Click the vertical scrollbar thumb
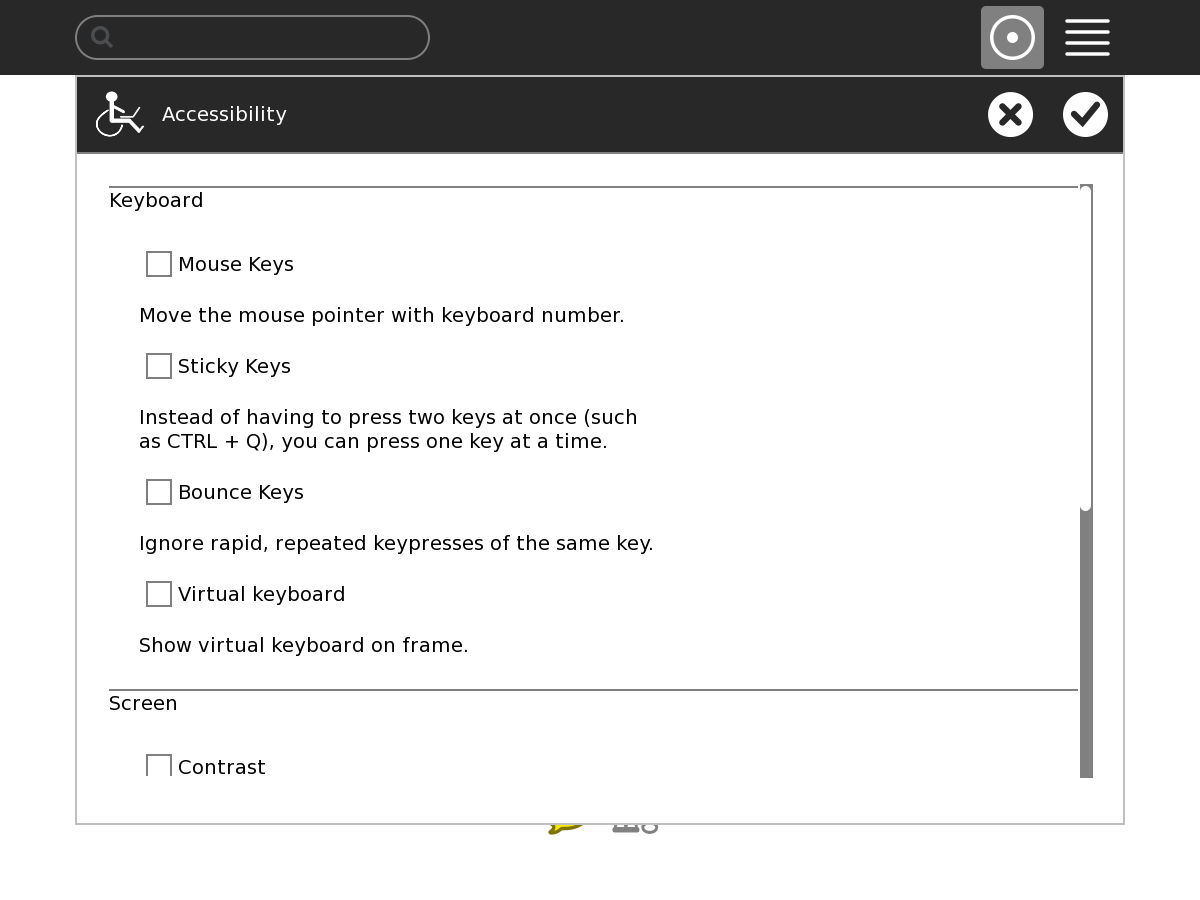Screen dimensions: 1200x900 pos(1086,348)
